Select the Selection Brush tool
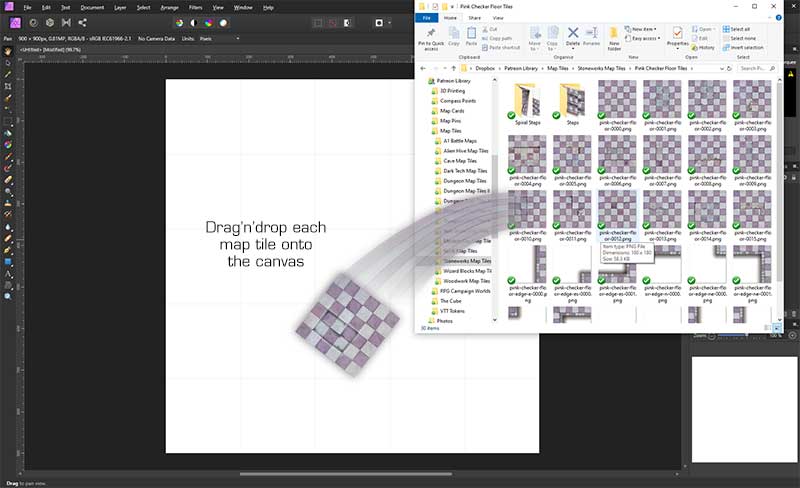This screenshot has height=488, width=800. click(8, 98)
